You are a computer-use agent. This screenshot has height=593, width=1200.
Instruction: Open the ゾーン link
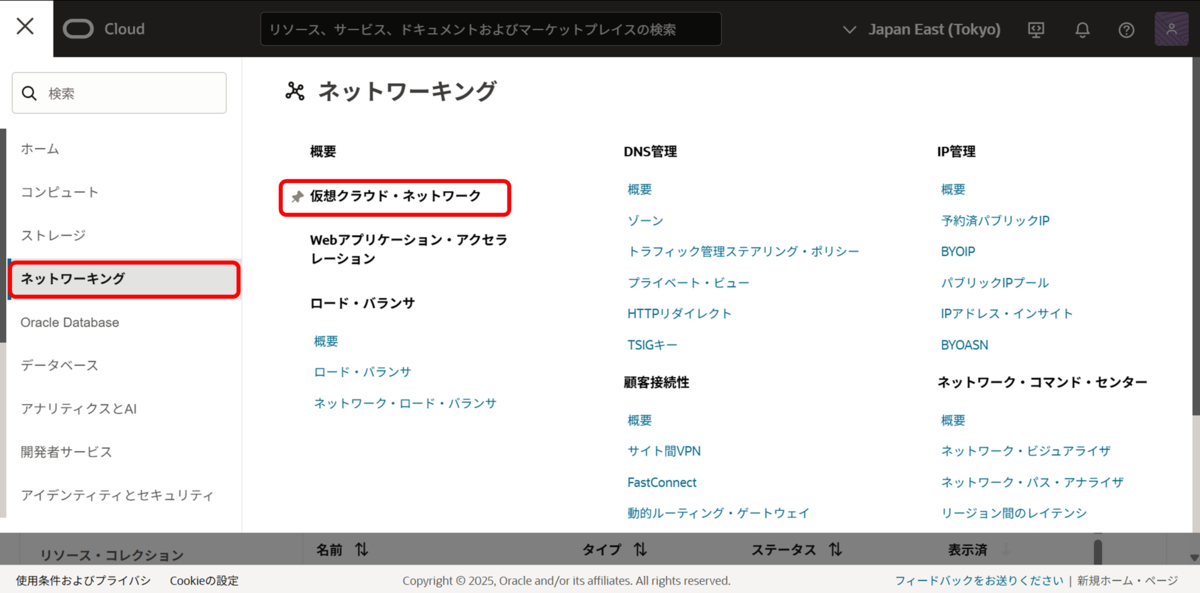[x=645, y=220]
